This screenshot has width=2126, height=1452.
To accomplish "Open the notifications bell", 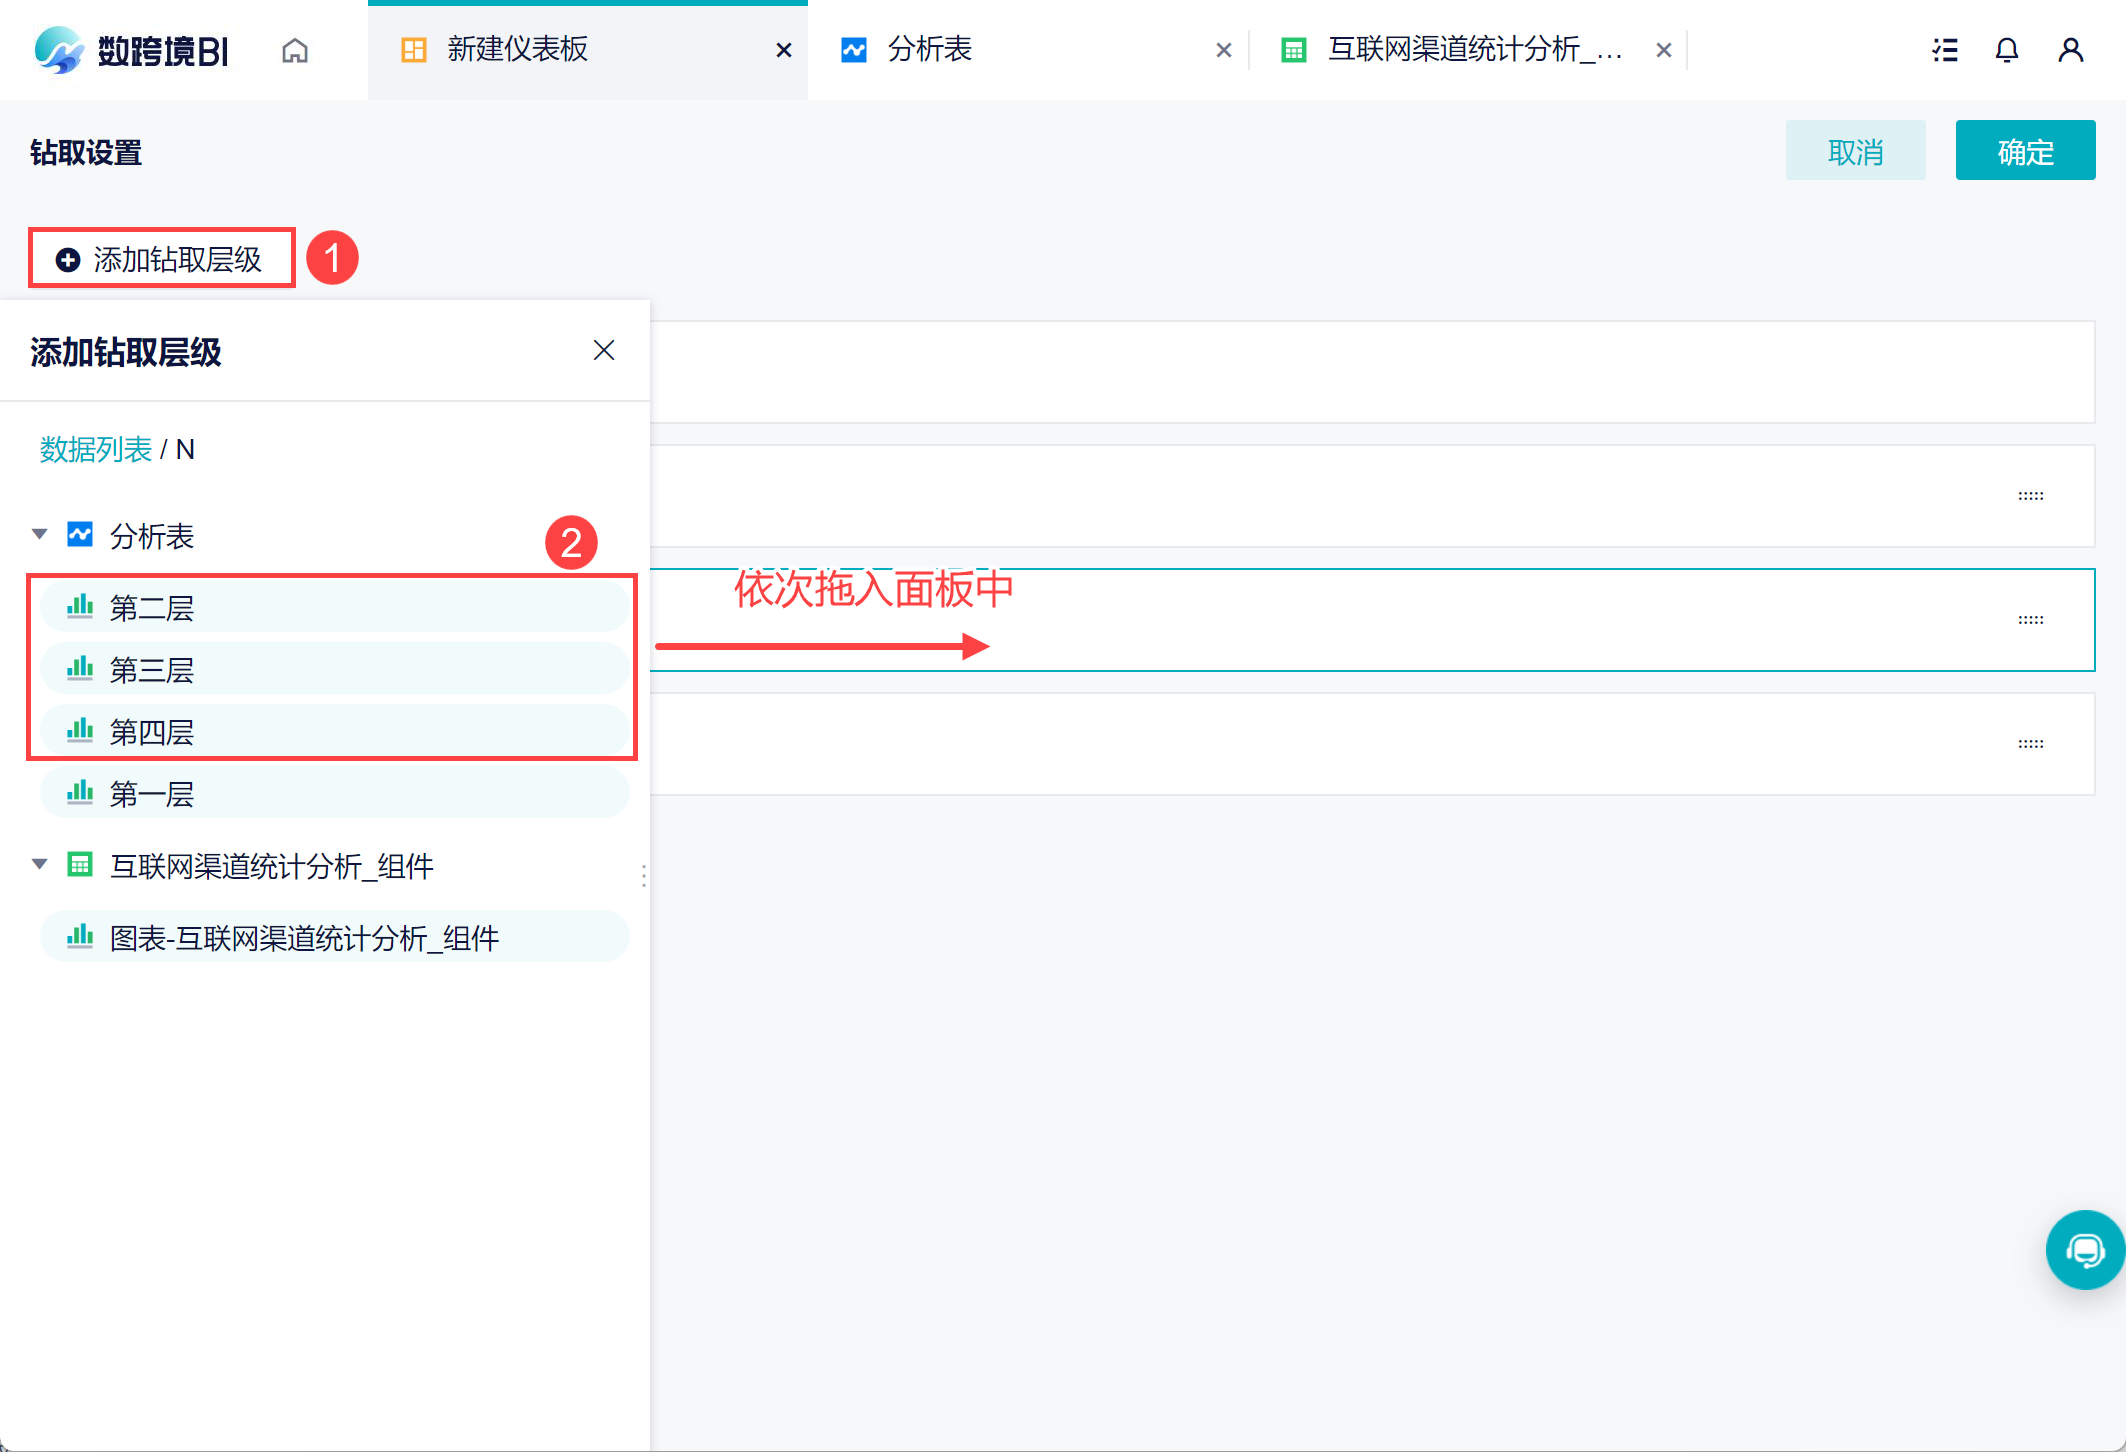I will tap(2006, 50).
